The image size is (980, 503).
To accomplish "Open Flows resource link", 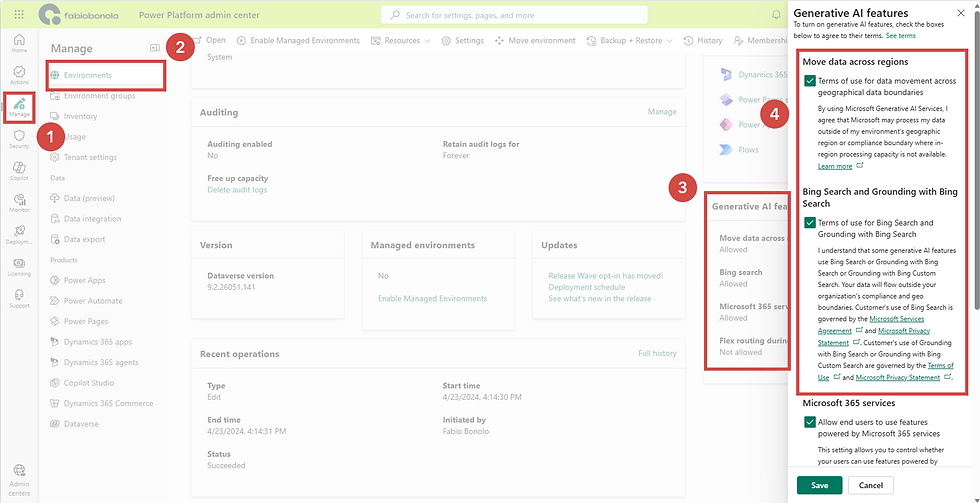I will 748,150.
